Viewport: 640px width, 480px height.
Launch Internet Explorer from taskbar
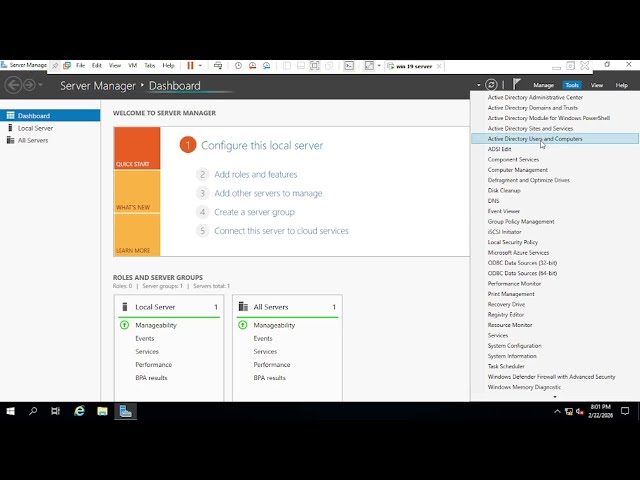tap(79, 411)
